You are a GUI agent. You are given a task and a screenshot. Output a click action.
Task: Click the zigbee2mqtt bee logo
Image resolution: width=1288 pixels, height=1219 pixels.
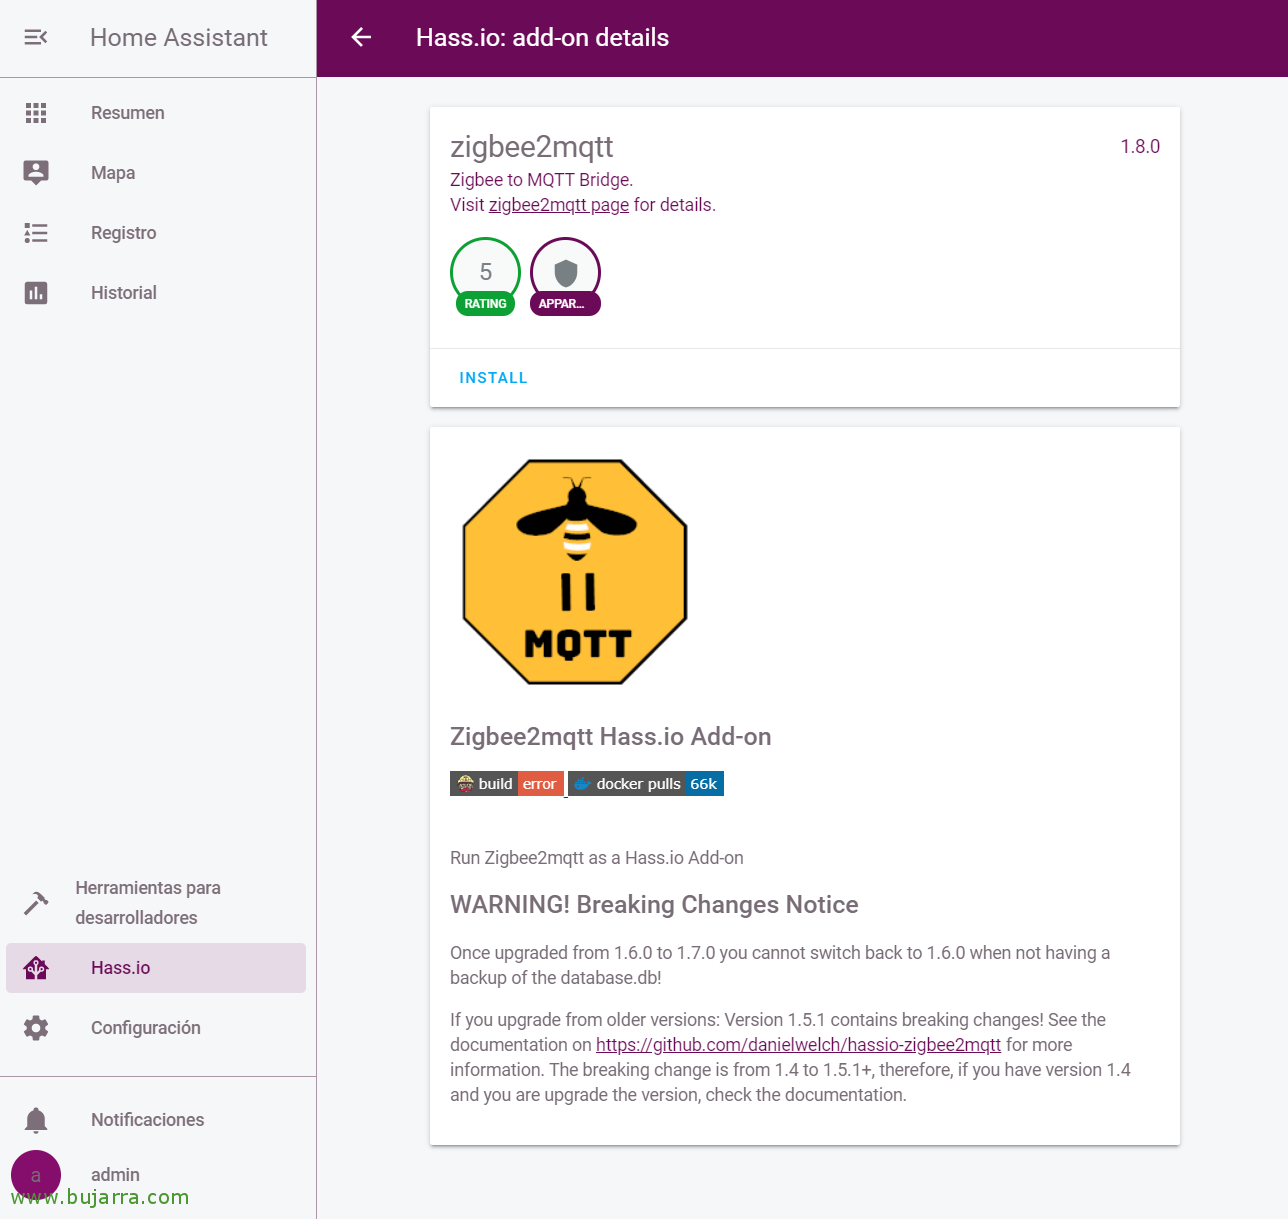[x=575, y=572]
